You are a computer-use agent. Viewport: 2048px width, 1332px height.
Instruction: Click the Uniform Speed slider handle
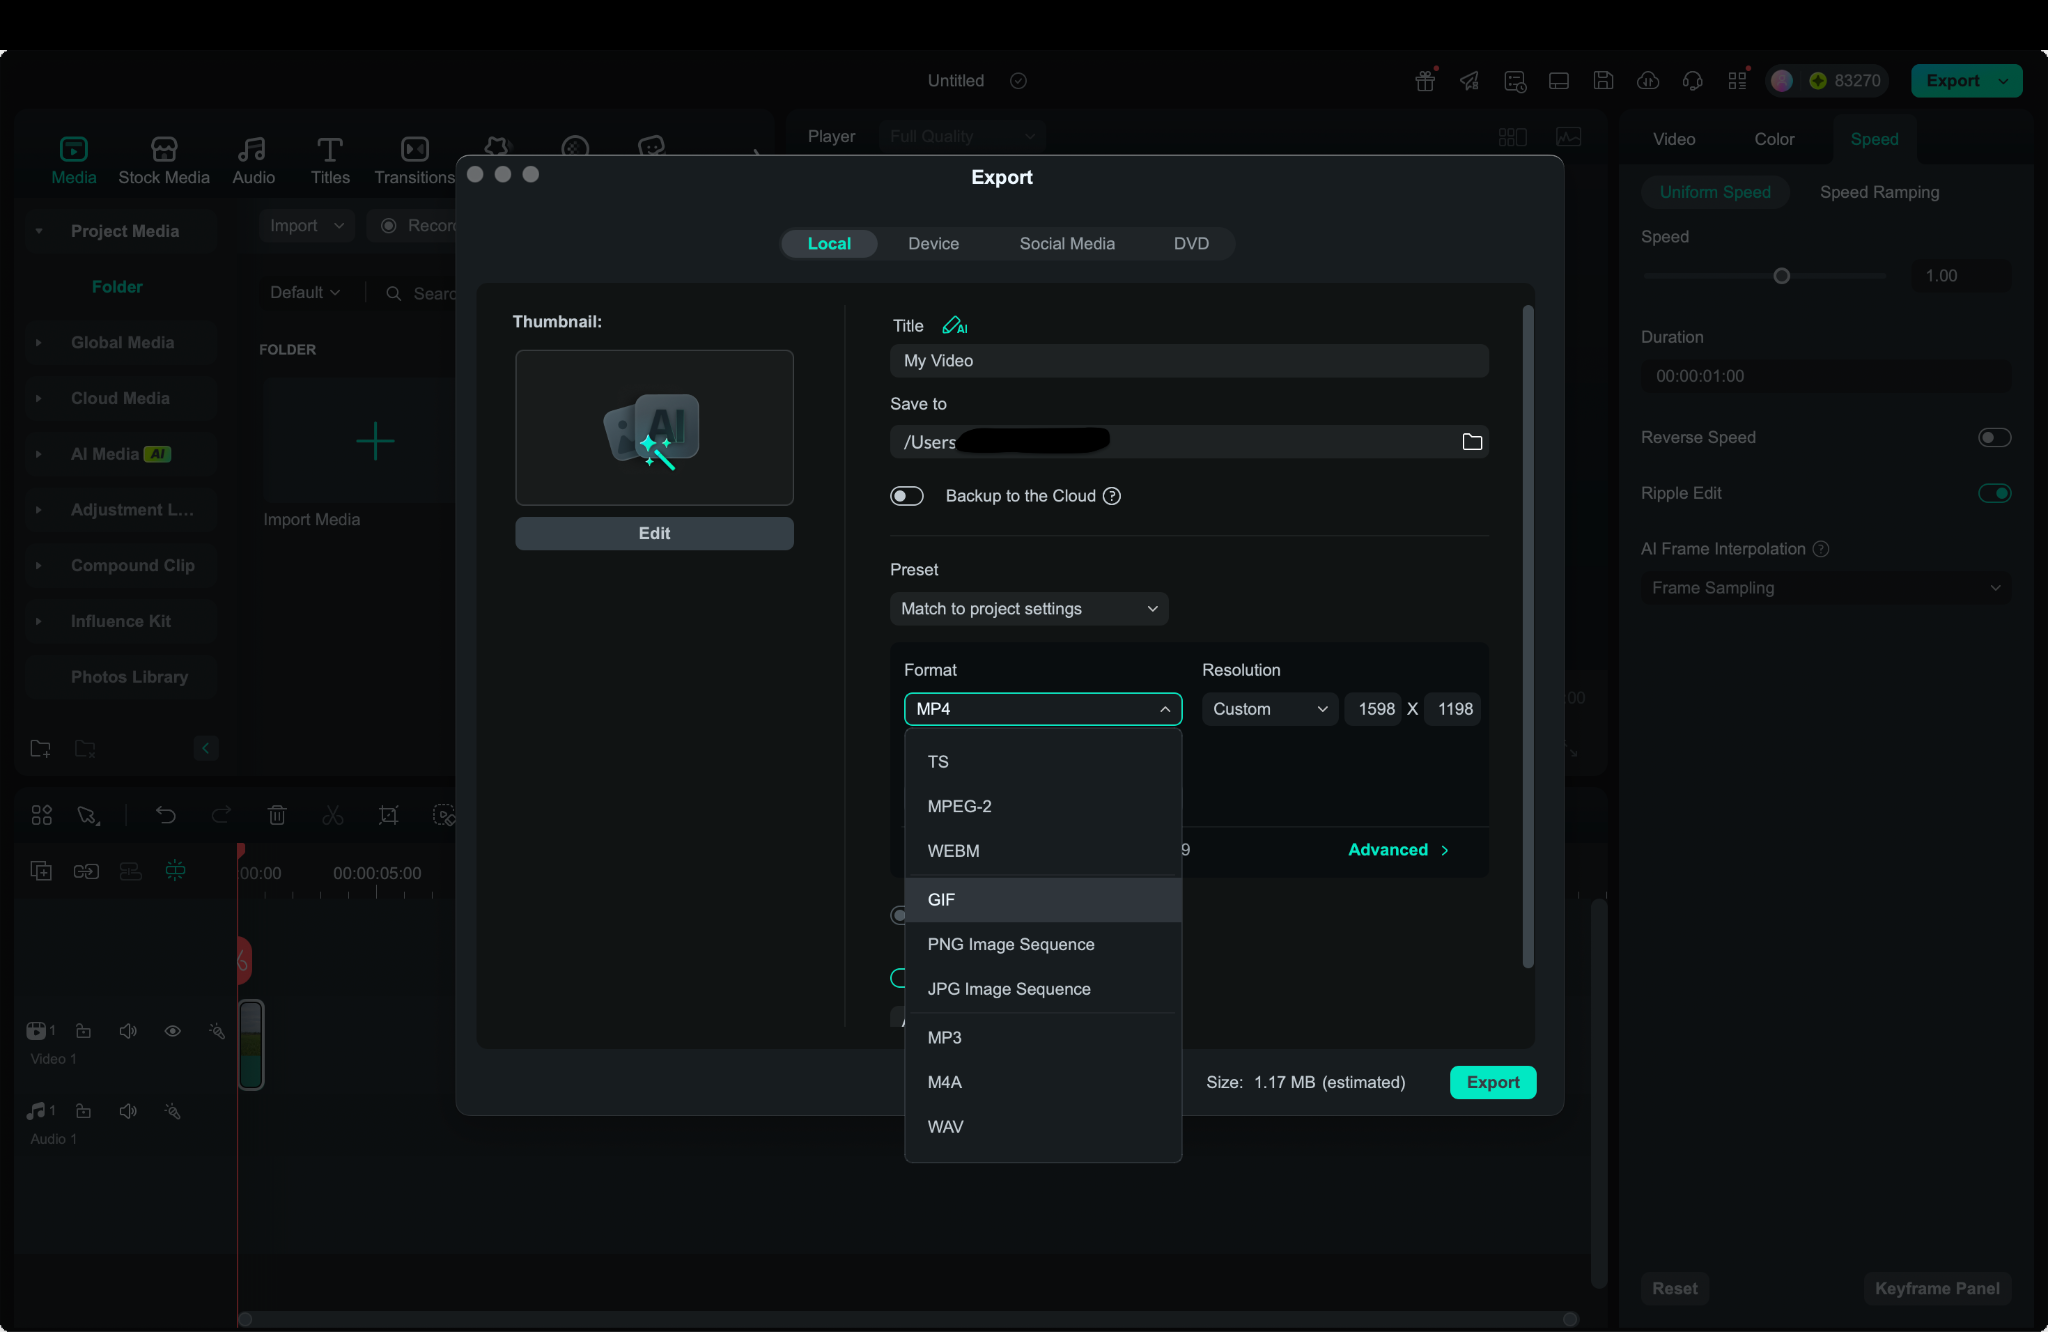pyautogui.click(x=1781, y=276)
